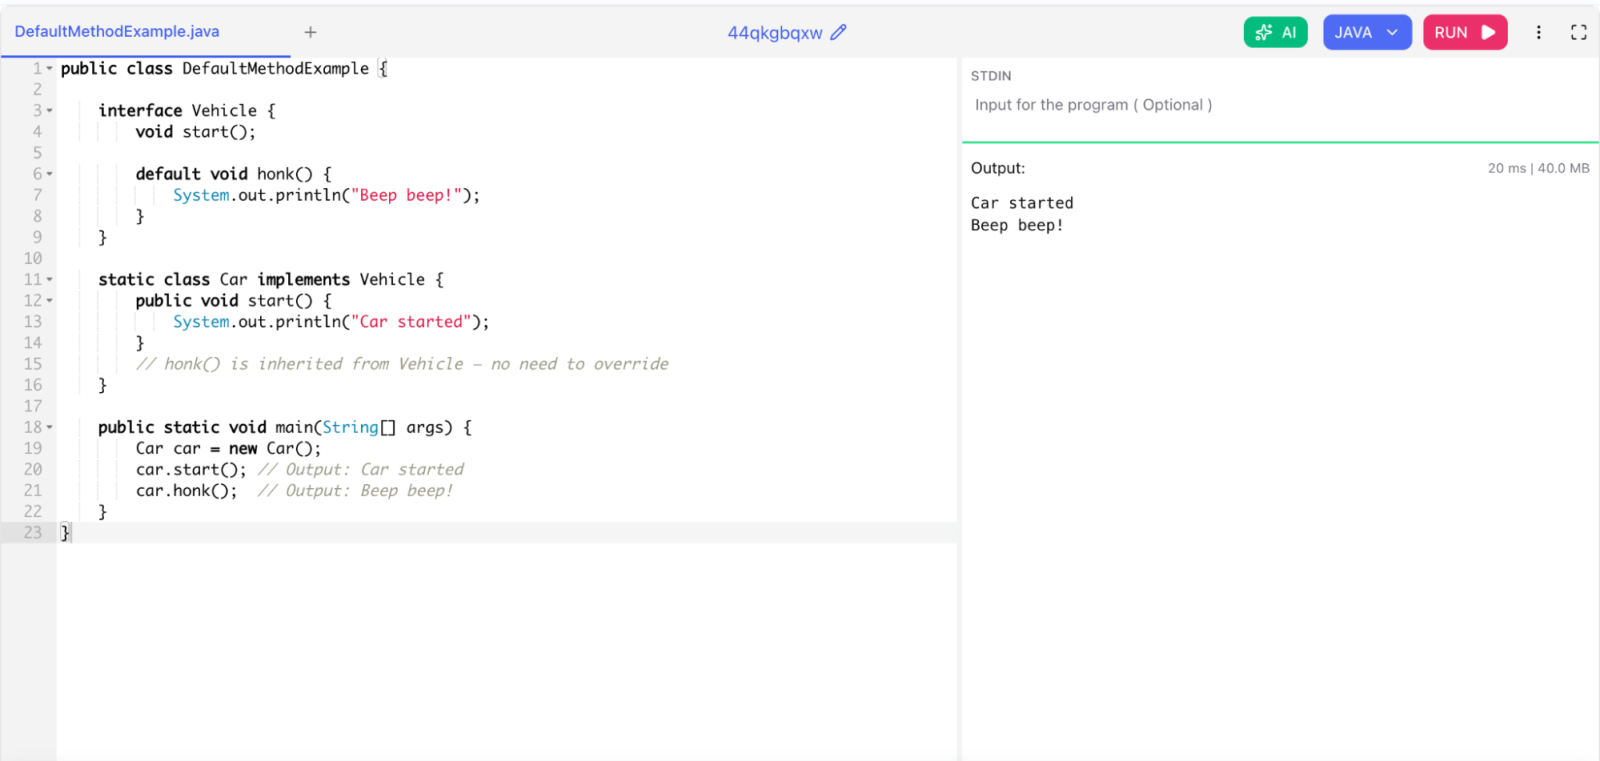Run the program with RUN button
1600x761 pixels.
tap(1465, 32)
